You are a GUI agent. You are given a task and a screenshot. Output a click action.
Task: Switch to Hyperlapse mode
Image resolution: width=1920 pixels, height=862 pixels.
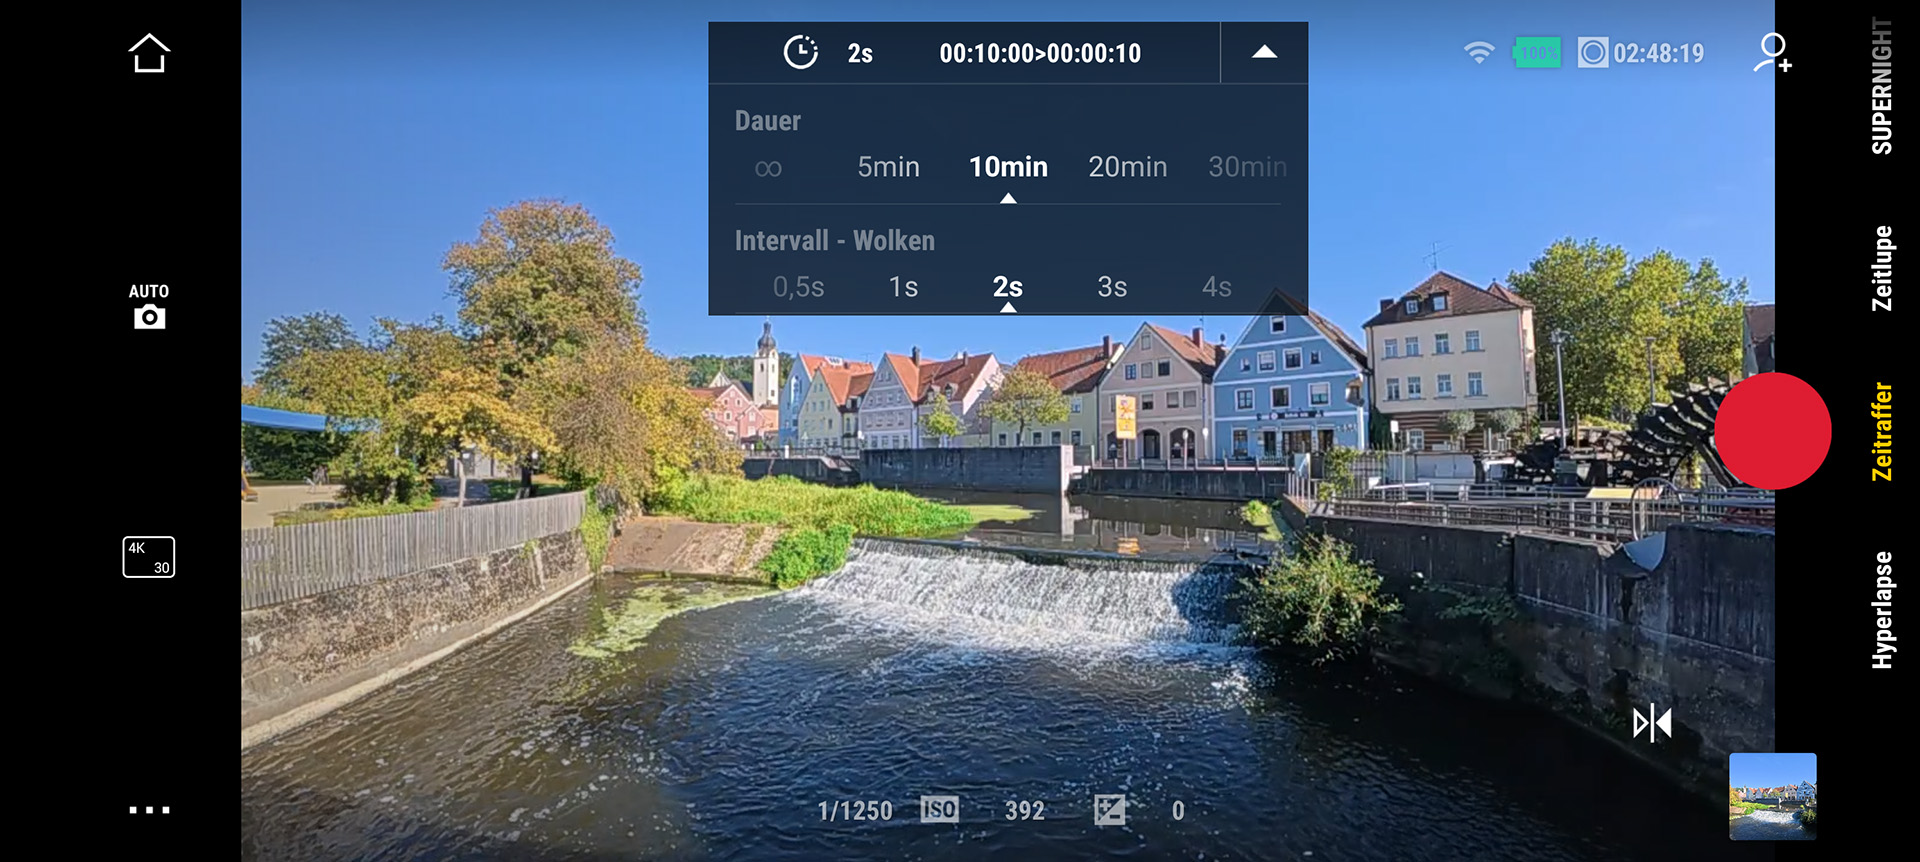pos(1882,610)
